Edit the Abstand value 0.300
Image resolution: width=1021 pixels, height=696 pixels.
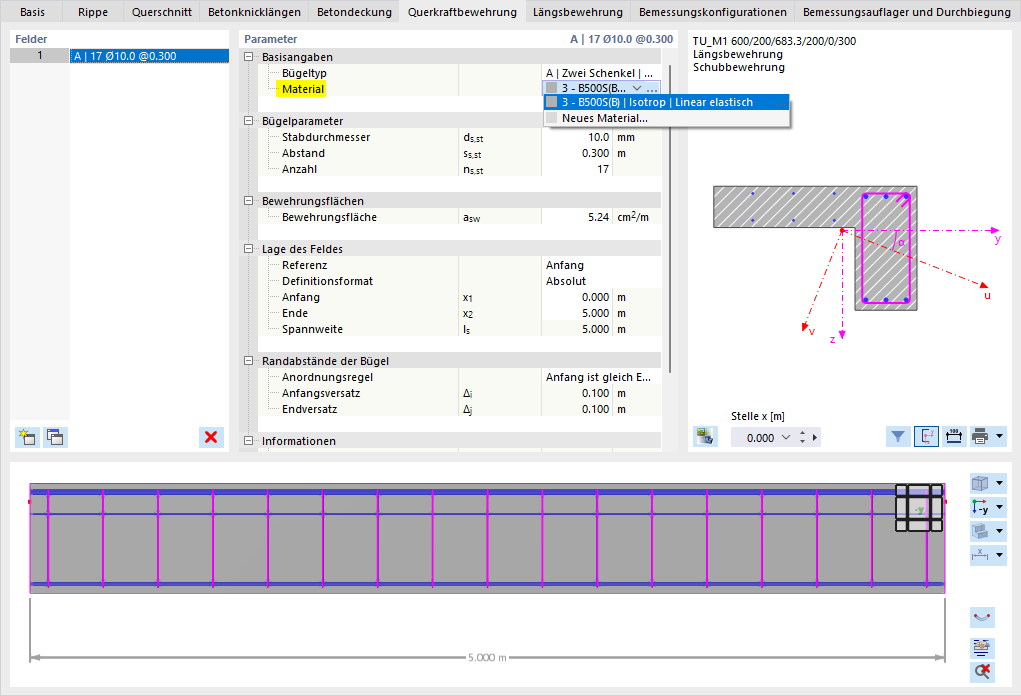pos(578,153)
